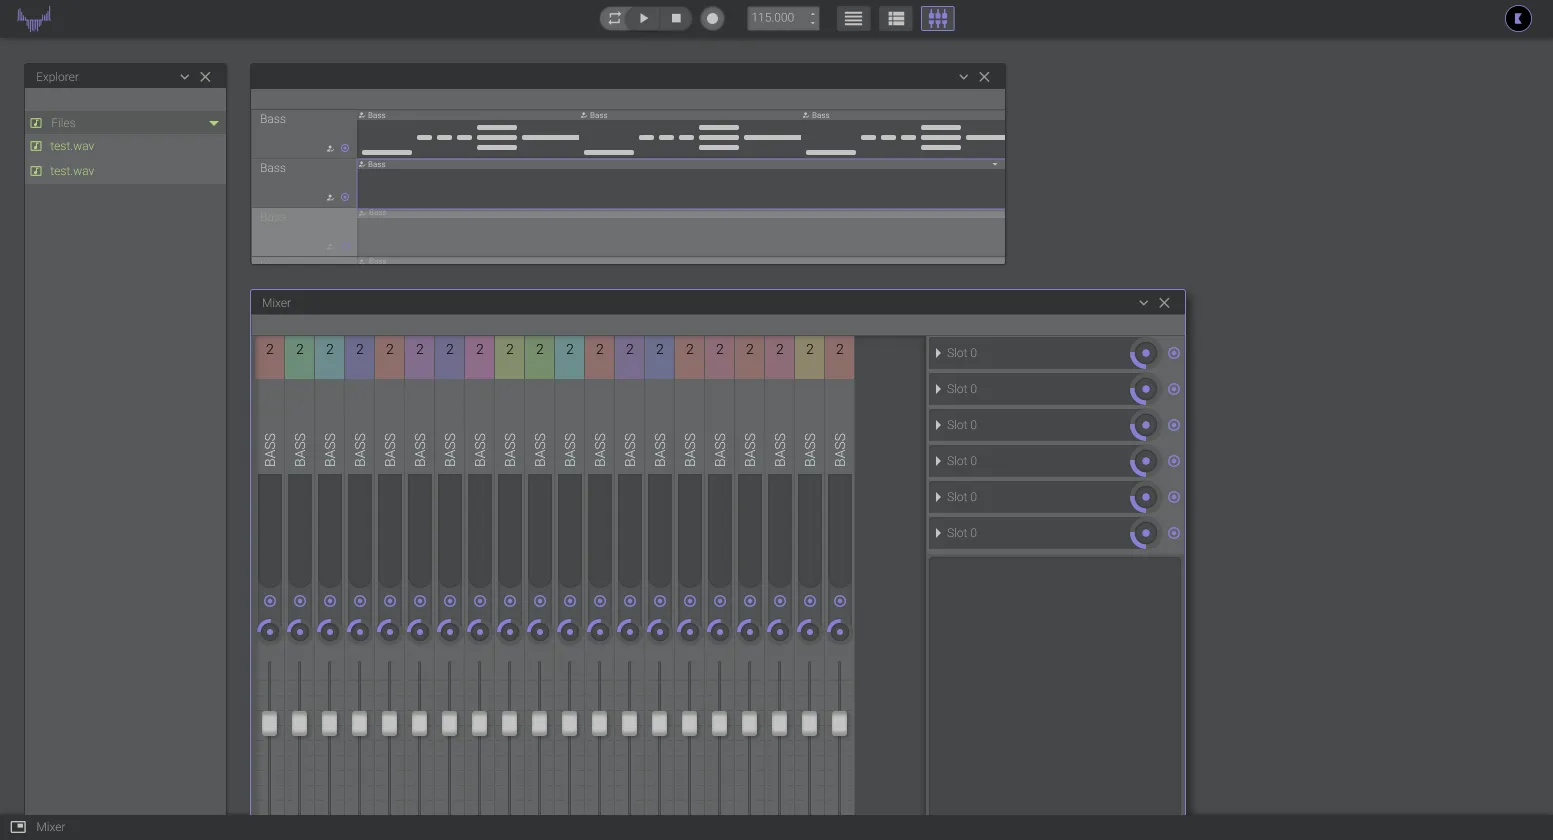Click the Mixer window title
Screen dimensions: 1553x840
pyautogui.click(x=276, y=303)
